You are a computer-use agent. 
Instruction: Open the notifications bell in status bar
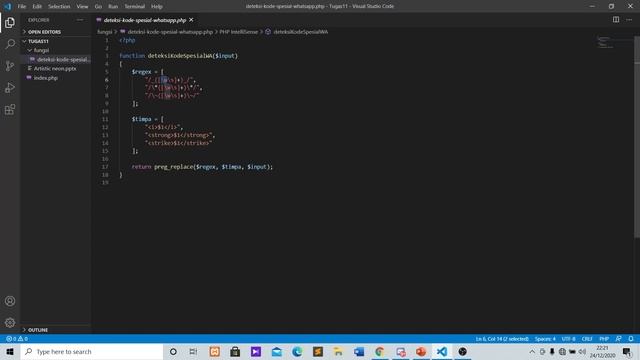631,339
